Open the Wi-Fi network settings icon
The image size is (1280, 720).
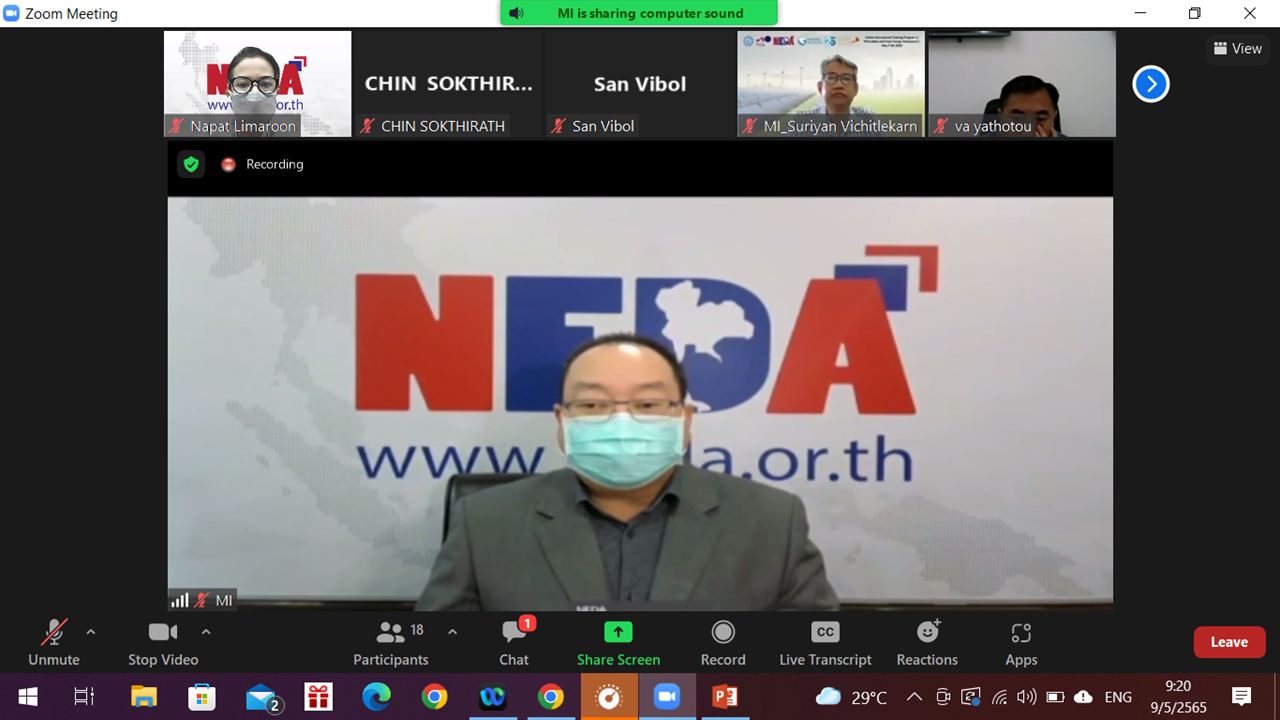tap(999, 697)
